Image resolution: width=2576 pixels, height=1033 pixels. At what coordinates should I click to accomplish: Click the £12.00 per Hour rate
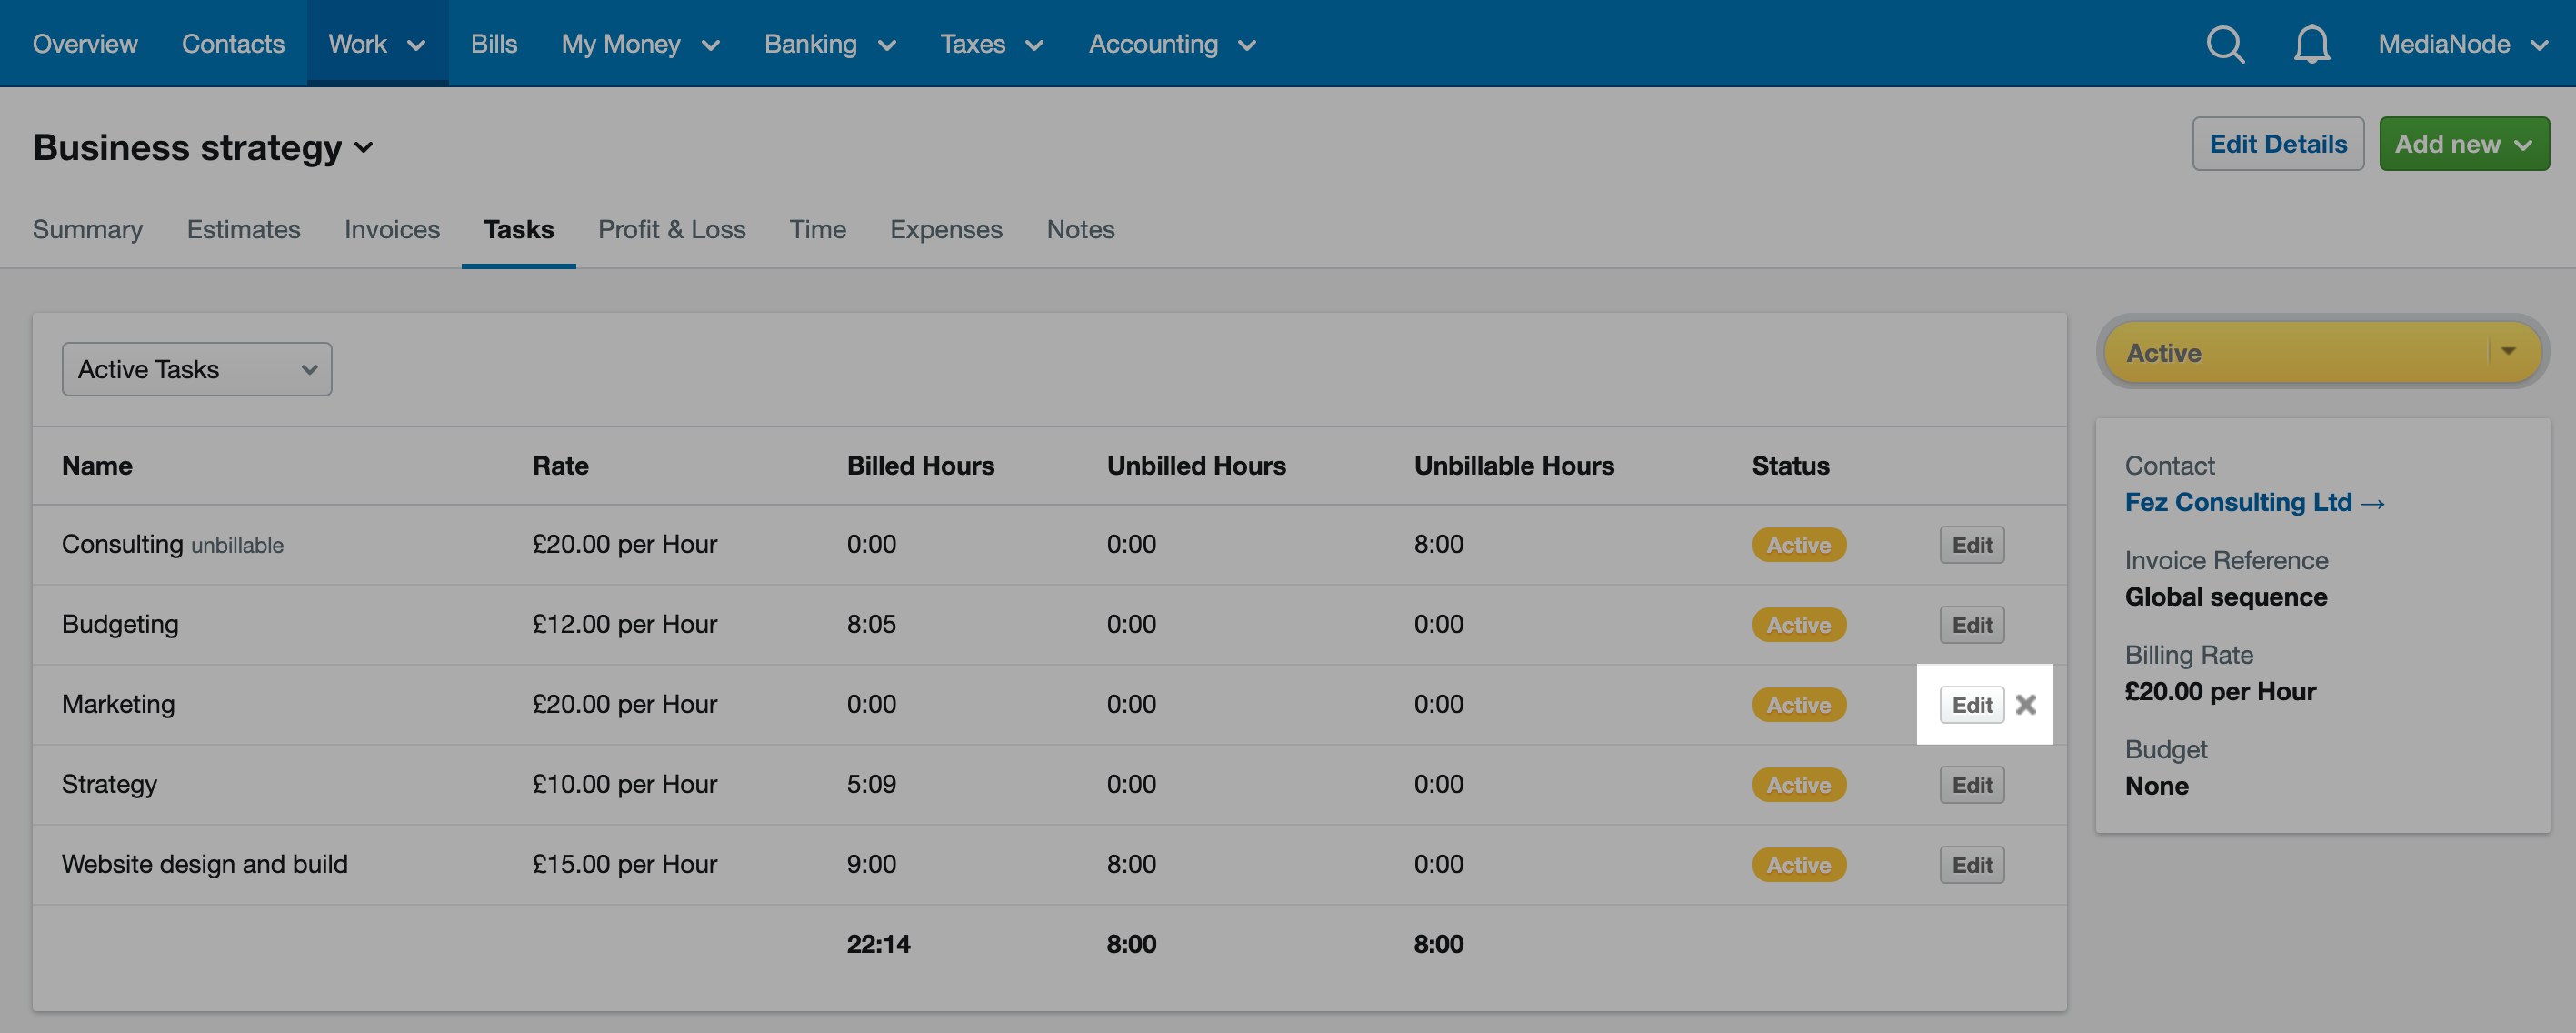pos(624,624)
